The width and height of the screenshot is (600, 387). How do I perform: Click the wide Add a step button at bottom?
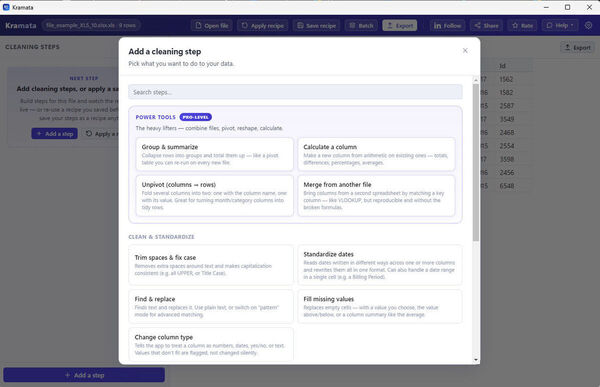(84, 375)
